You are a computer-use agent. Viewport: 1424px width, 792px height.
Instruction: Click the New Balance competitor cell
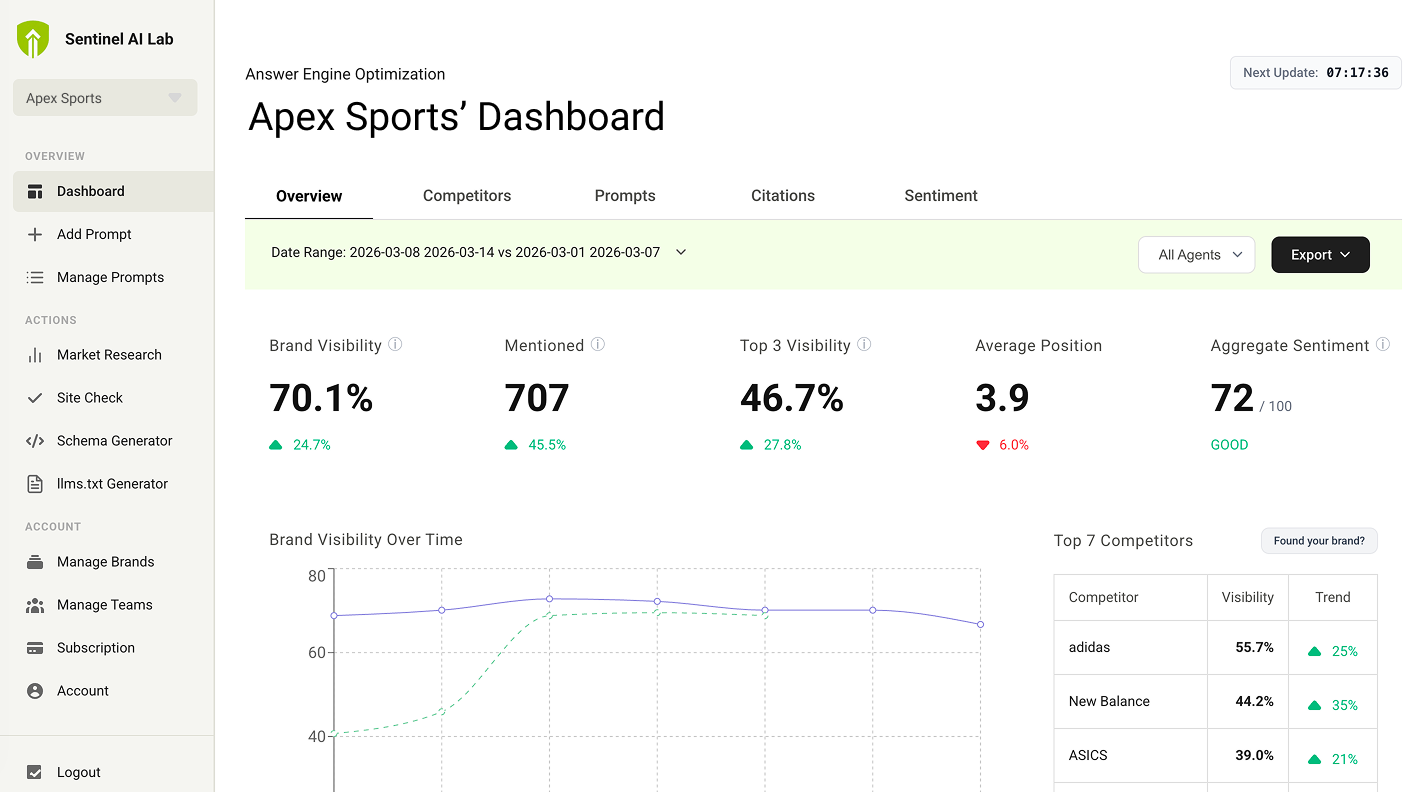[1131, 702]
